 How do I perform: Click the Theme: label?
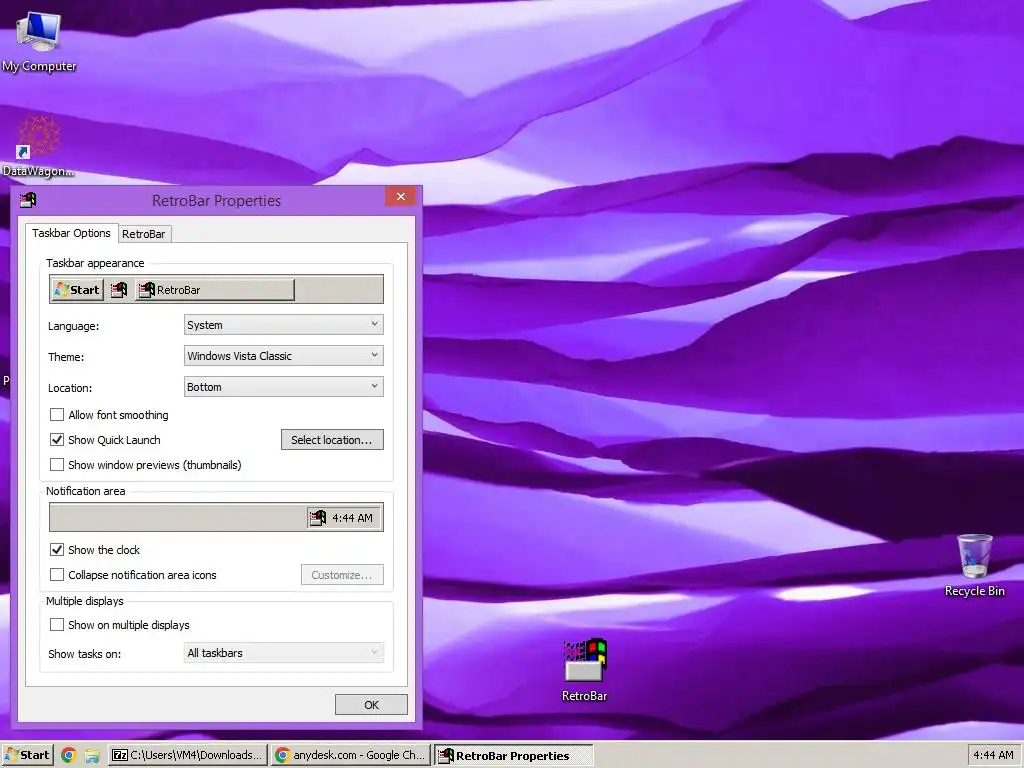point(66,357)
